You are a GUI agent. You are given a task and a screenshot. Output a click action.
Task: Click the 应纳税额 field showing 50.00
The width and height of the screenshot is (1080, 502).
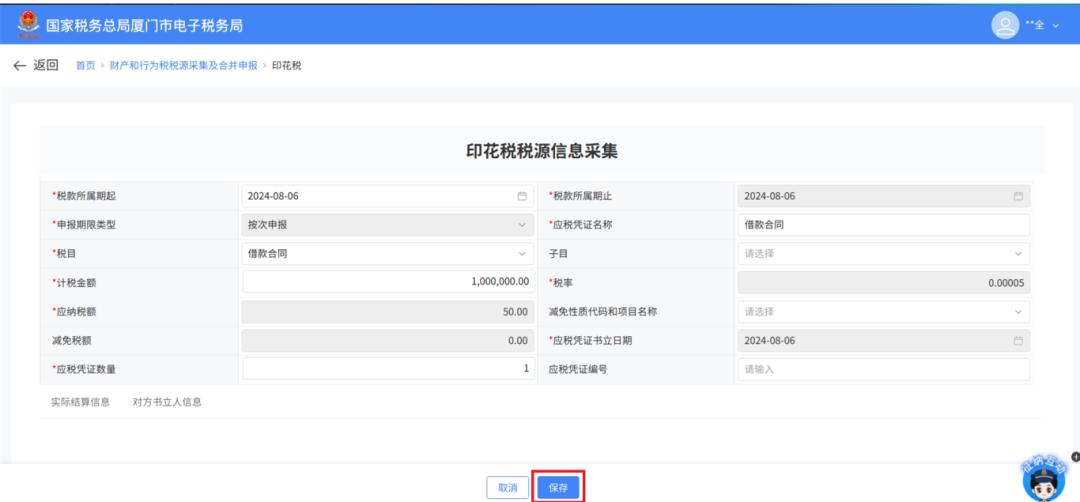pyautogui.click(x=388, y=311)
